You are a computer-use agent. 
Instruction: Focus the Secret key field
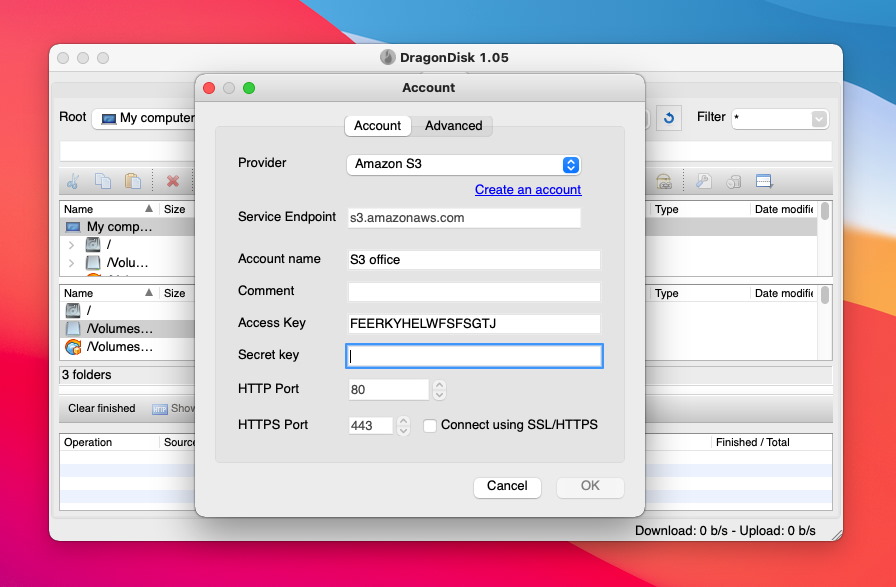click(474, 356)
